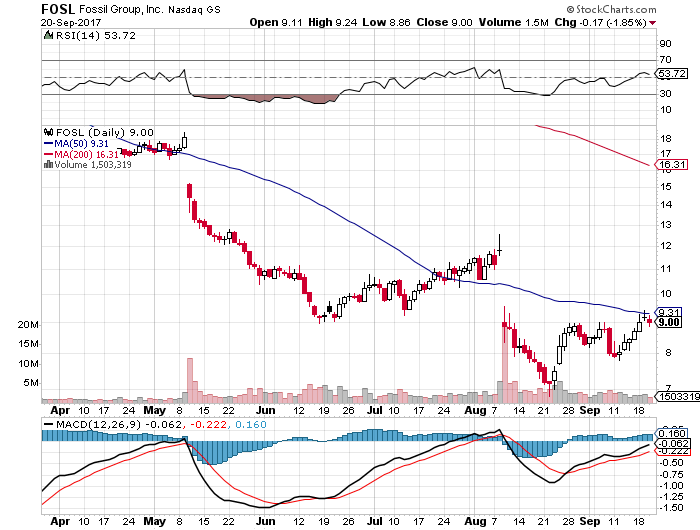This screenshot has width=700, height=530.
Task: Click the blue 9.31 MA(50) price tag
Action: click(669, 312)
